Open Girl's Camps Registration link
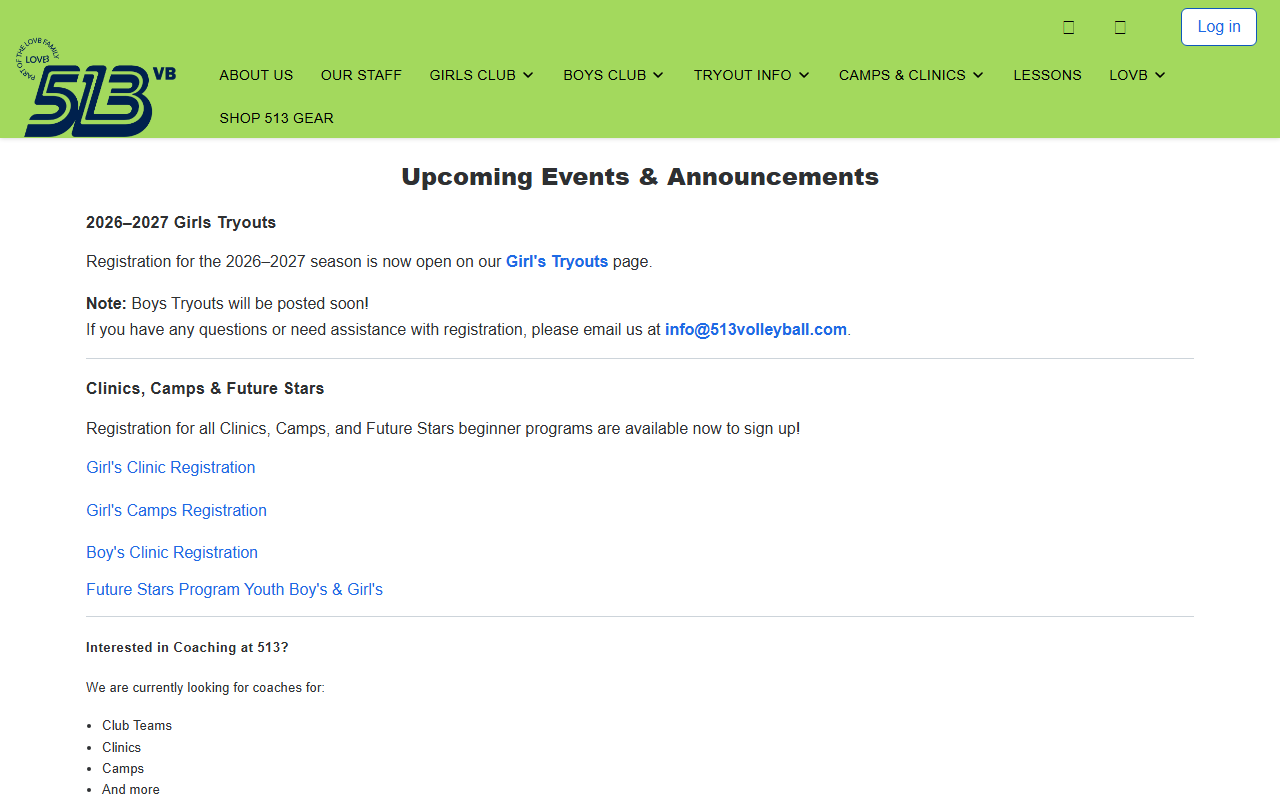Screen dimensions: 1280x800 [x=176, y=511]
